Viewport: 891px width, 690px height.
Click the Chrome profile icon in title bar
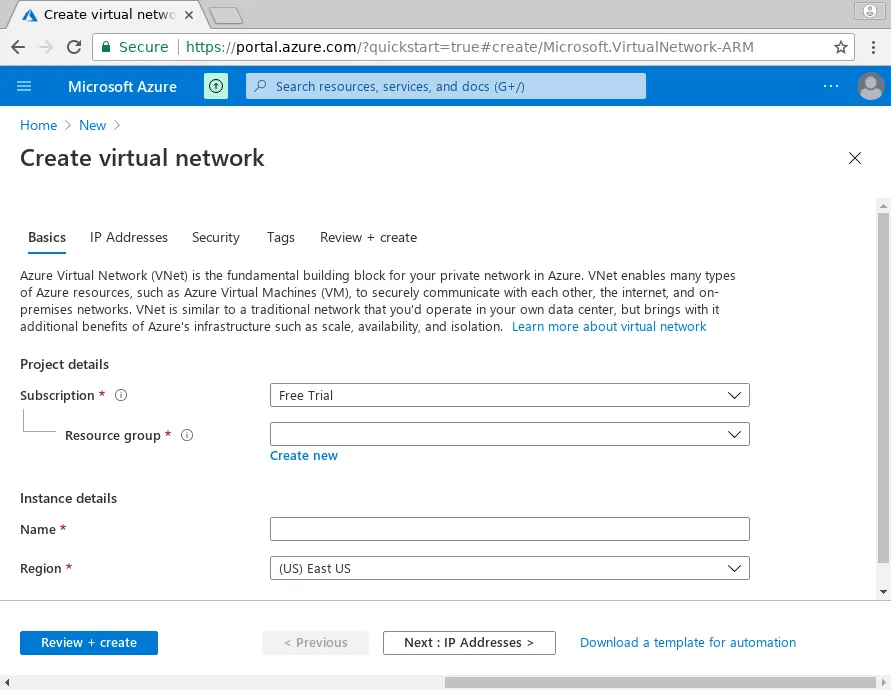(870, 11)
